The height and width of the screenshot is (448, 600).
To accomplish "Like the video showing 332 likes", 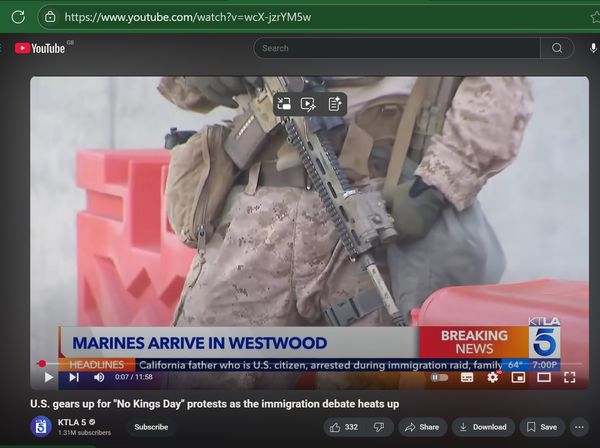I will (344, 427).
